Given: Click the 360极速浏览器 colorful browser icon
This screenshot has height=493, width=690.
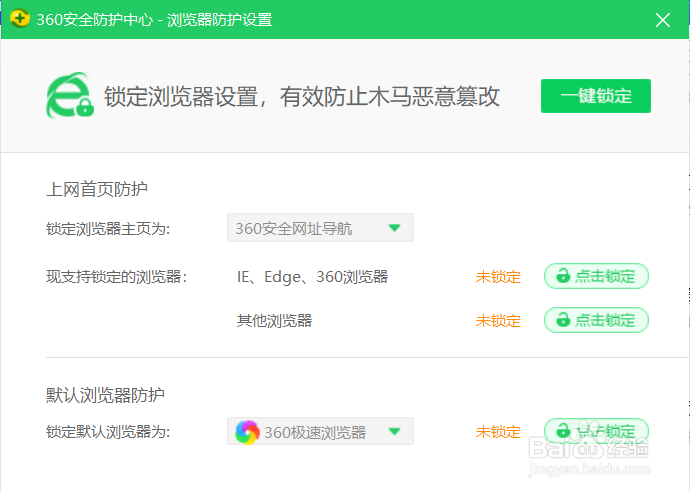Looking at the screenshot, I should pyautogui.click(x=247, y=432).
